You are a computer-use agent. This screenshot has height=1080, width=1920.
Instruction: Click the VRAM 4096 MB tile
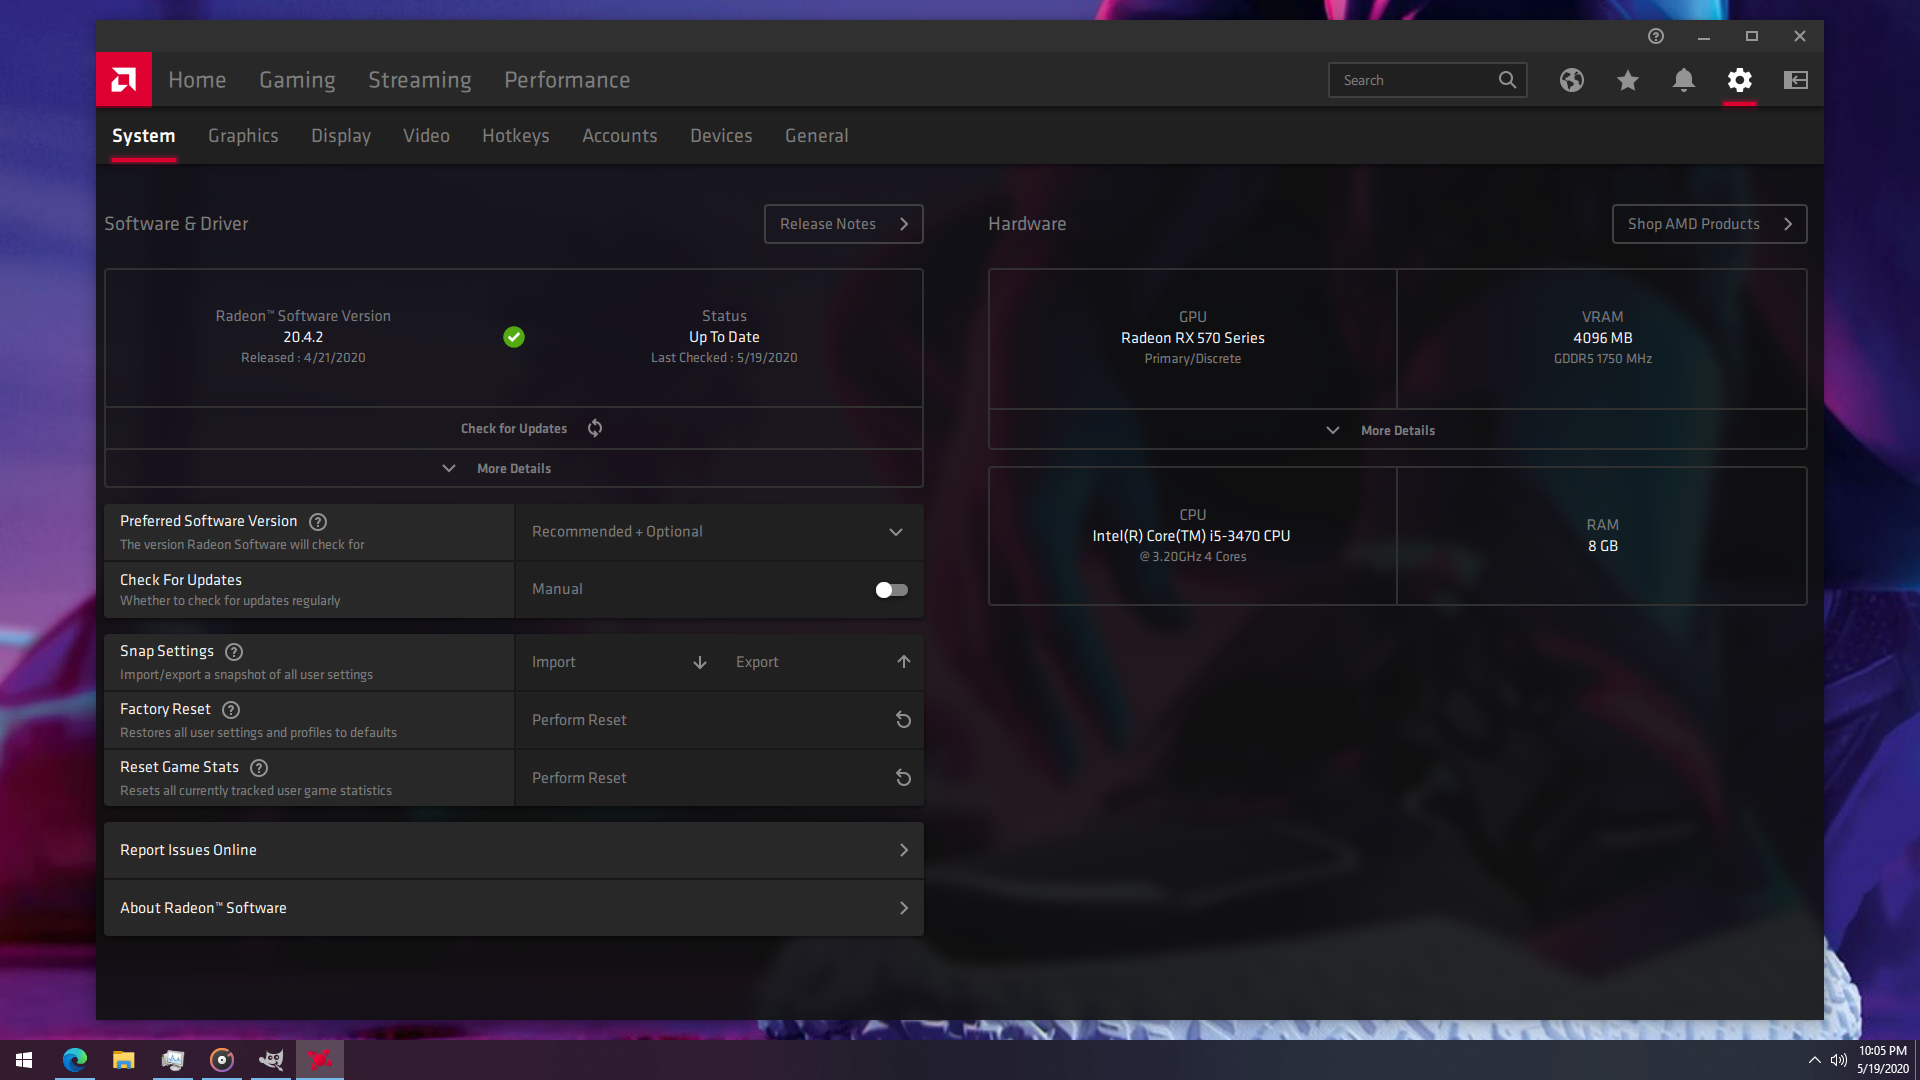[1602, 338]
